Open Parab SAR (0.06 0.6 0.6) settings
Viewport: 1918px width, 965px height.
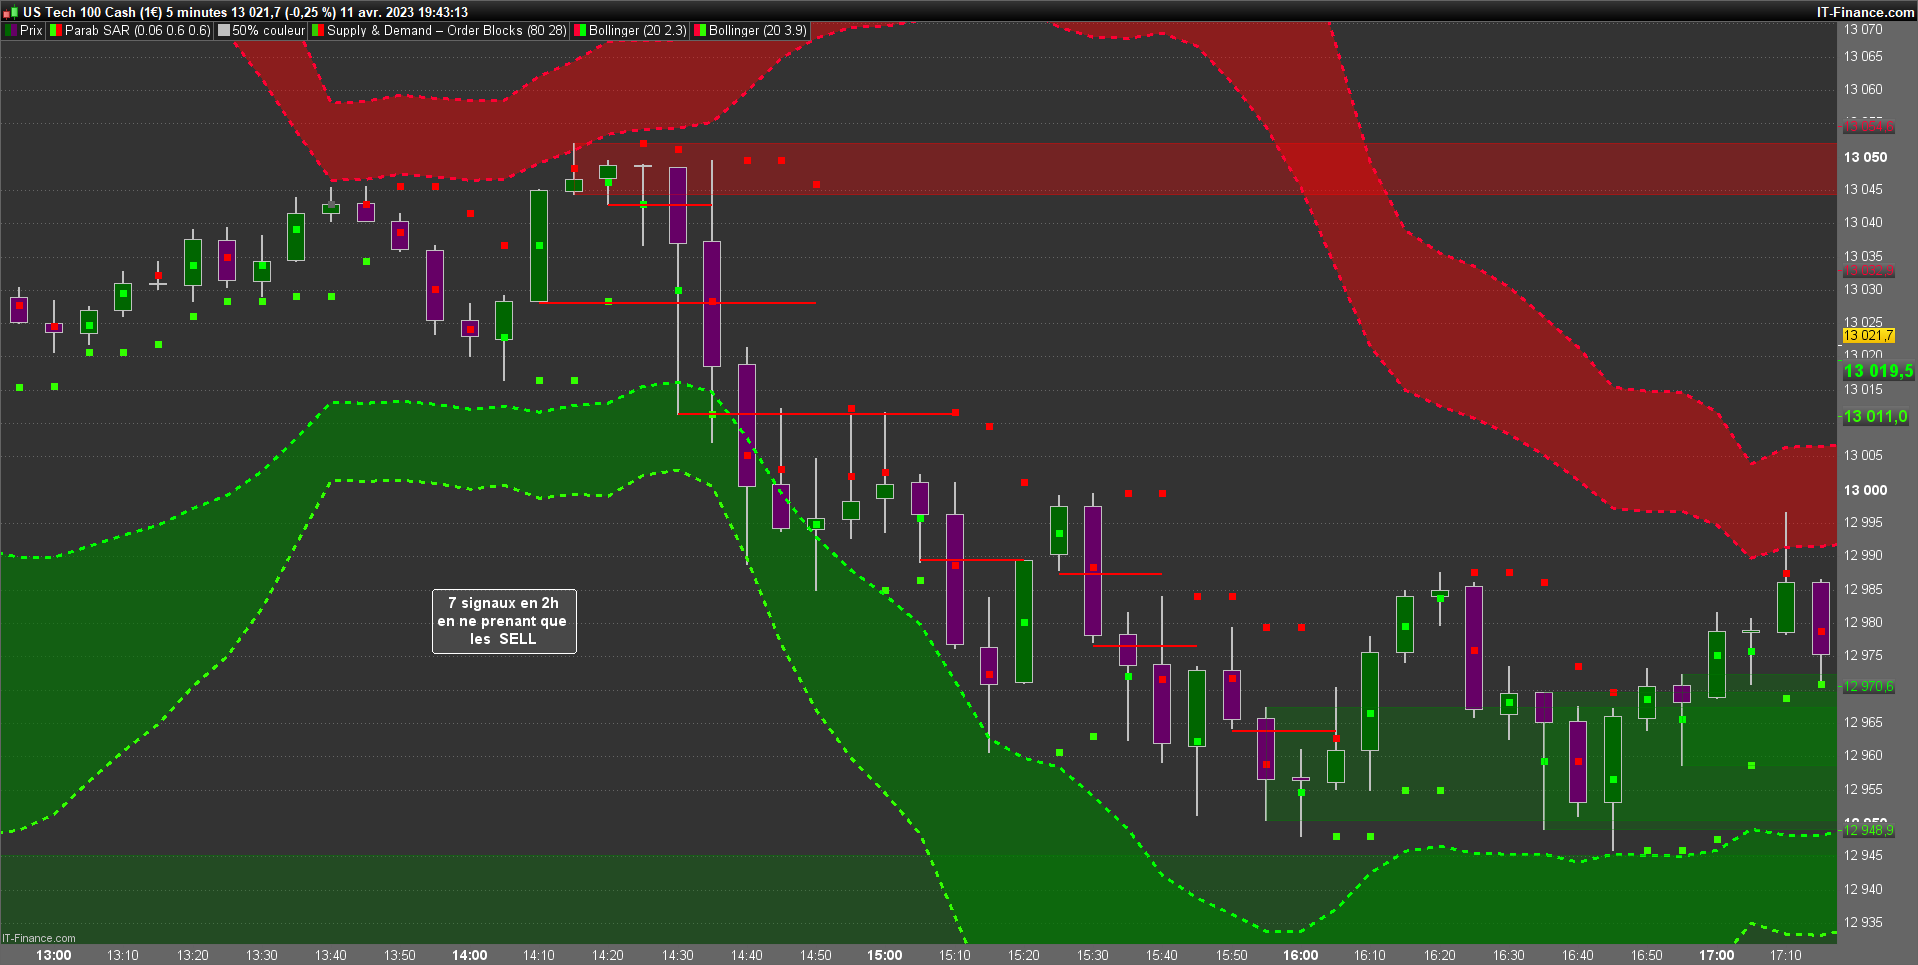pyautogui.click(x=138, y=31)
